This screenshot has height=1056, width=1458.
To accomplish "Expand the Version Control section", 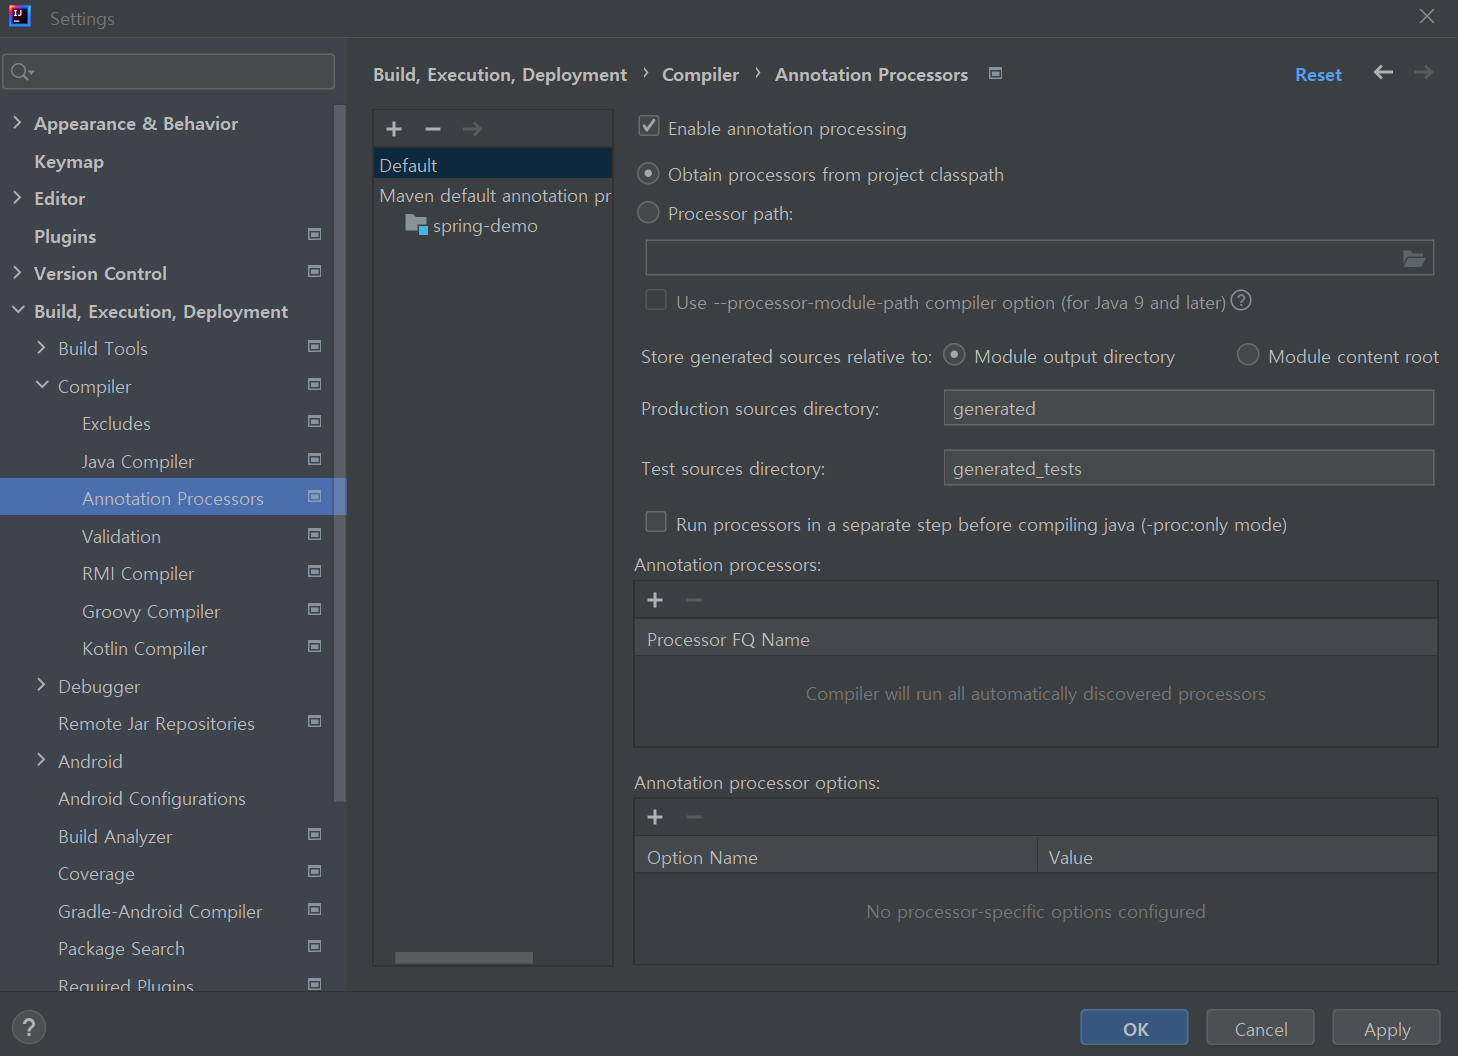I will [x=17, y=272].
